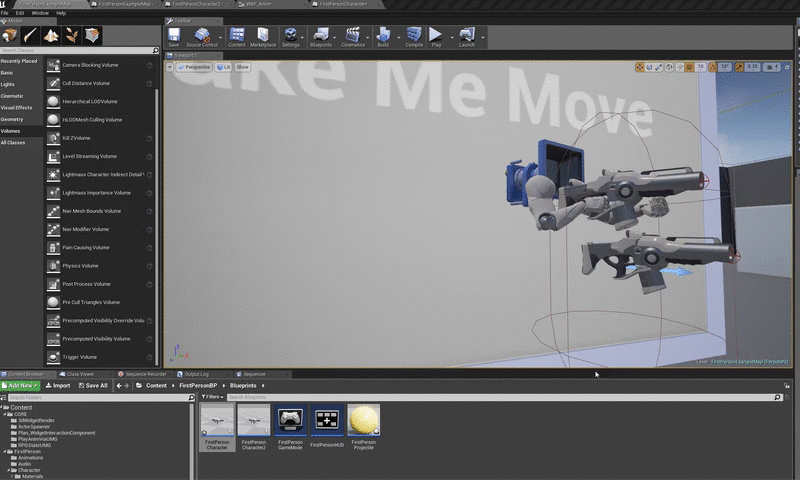Click the Save toolbar icon
The width and height of the screenshot is (800, 480).
click(174, 37)
